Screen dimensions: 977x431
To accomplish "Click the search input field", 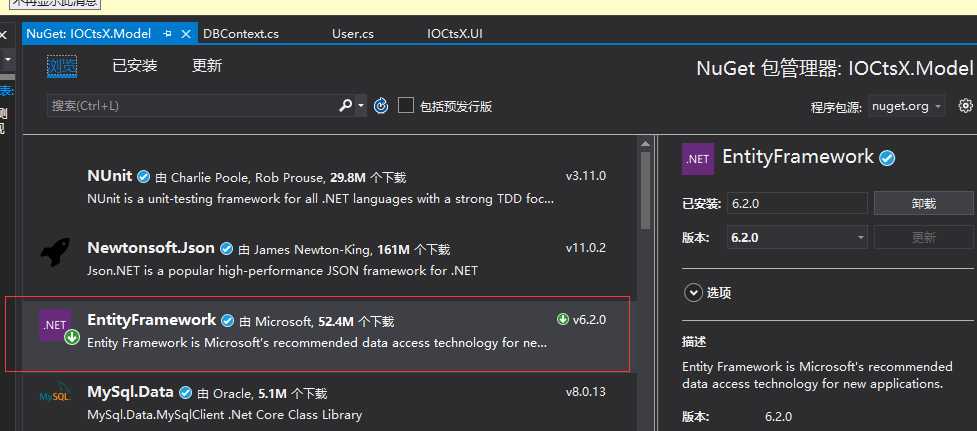I will point(192,106).
